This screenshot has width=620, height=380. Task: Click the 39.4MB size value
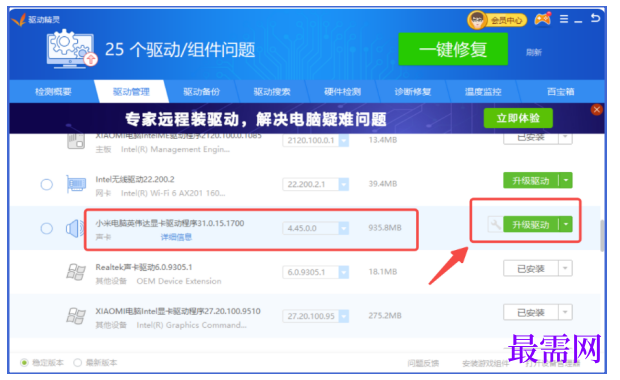[382, 184]
